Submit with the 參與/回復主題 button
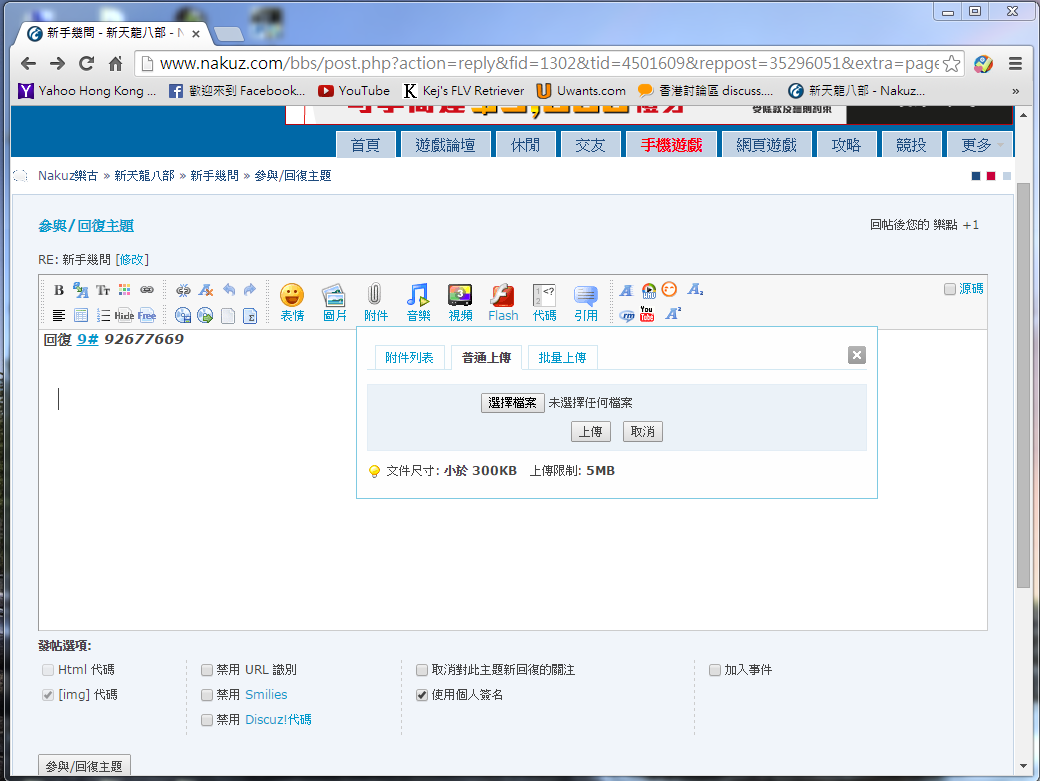Image resolution: width=1040 pixels, height=781 pixels. [x=84, y=766]
